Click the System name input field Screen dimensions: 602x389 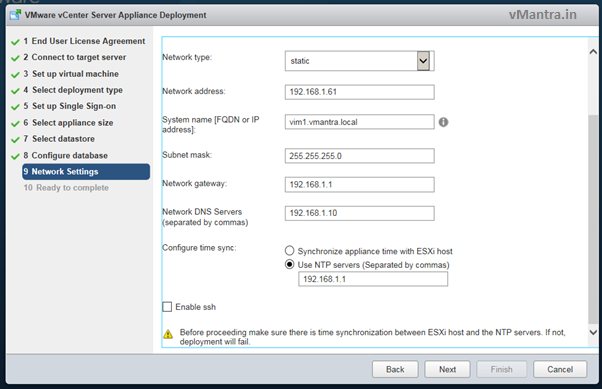359,122
